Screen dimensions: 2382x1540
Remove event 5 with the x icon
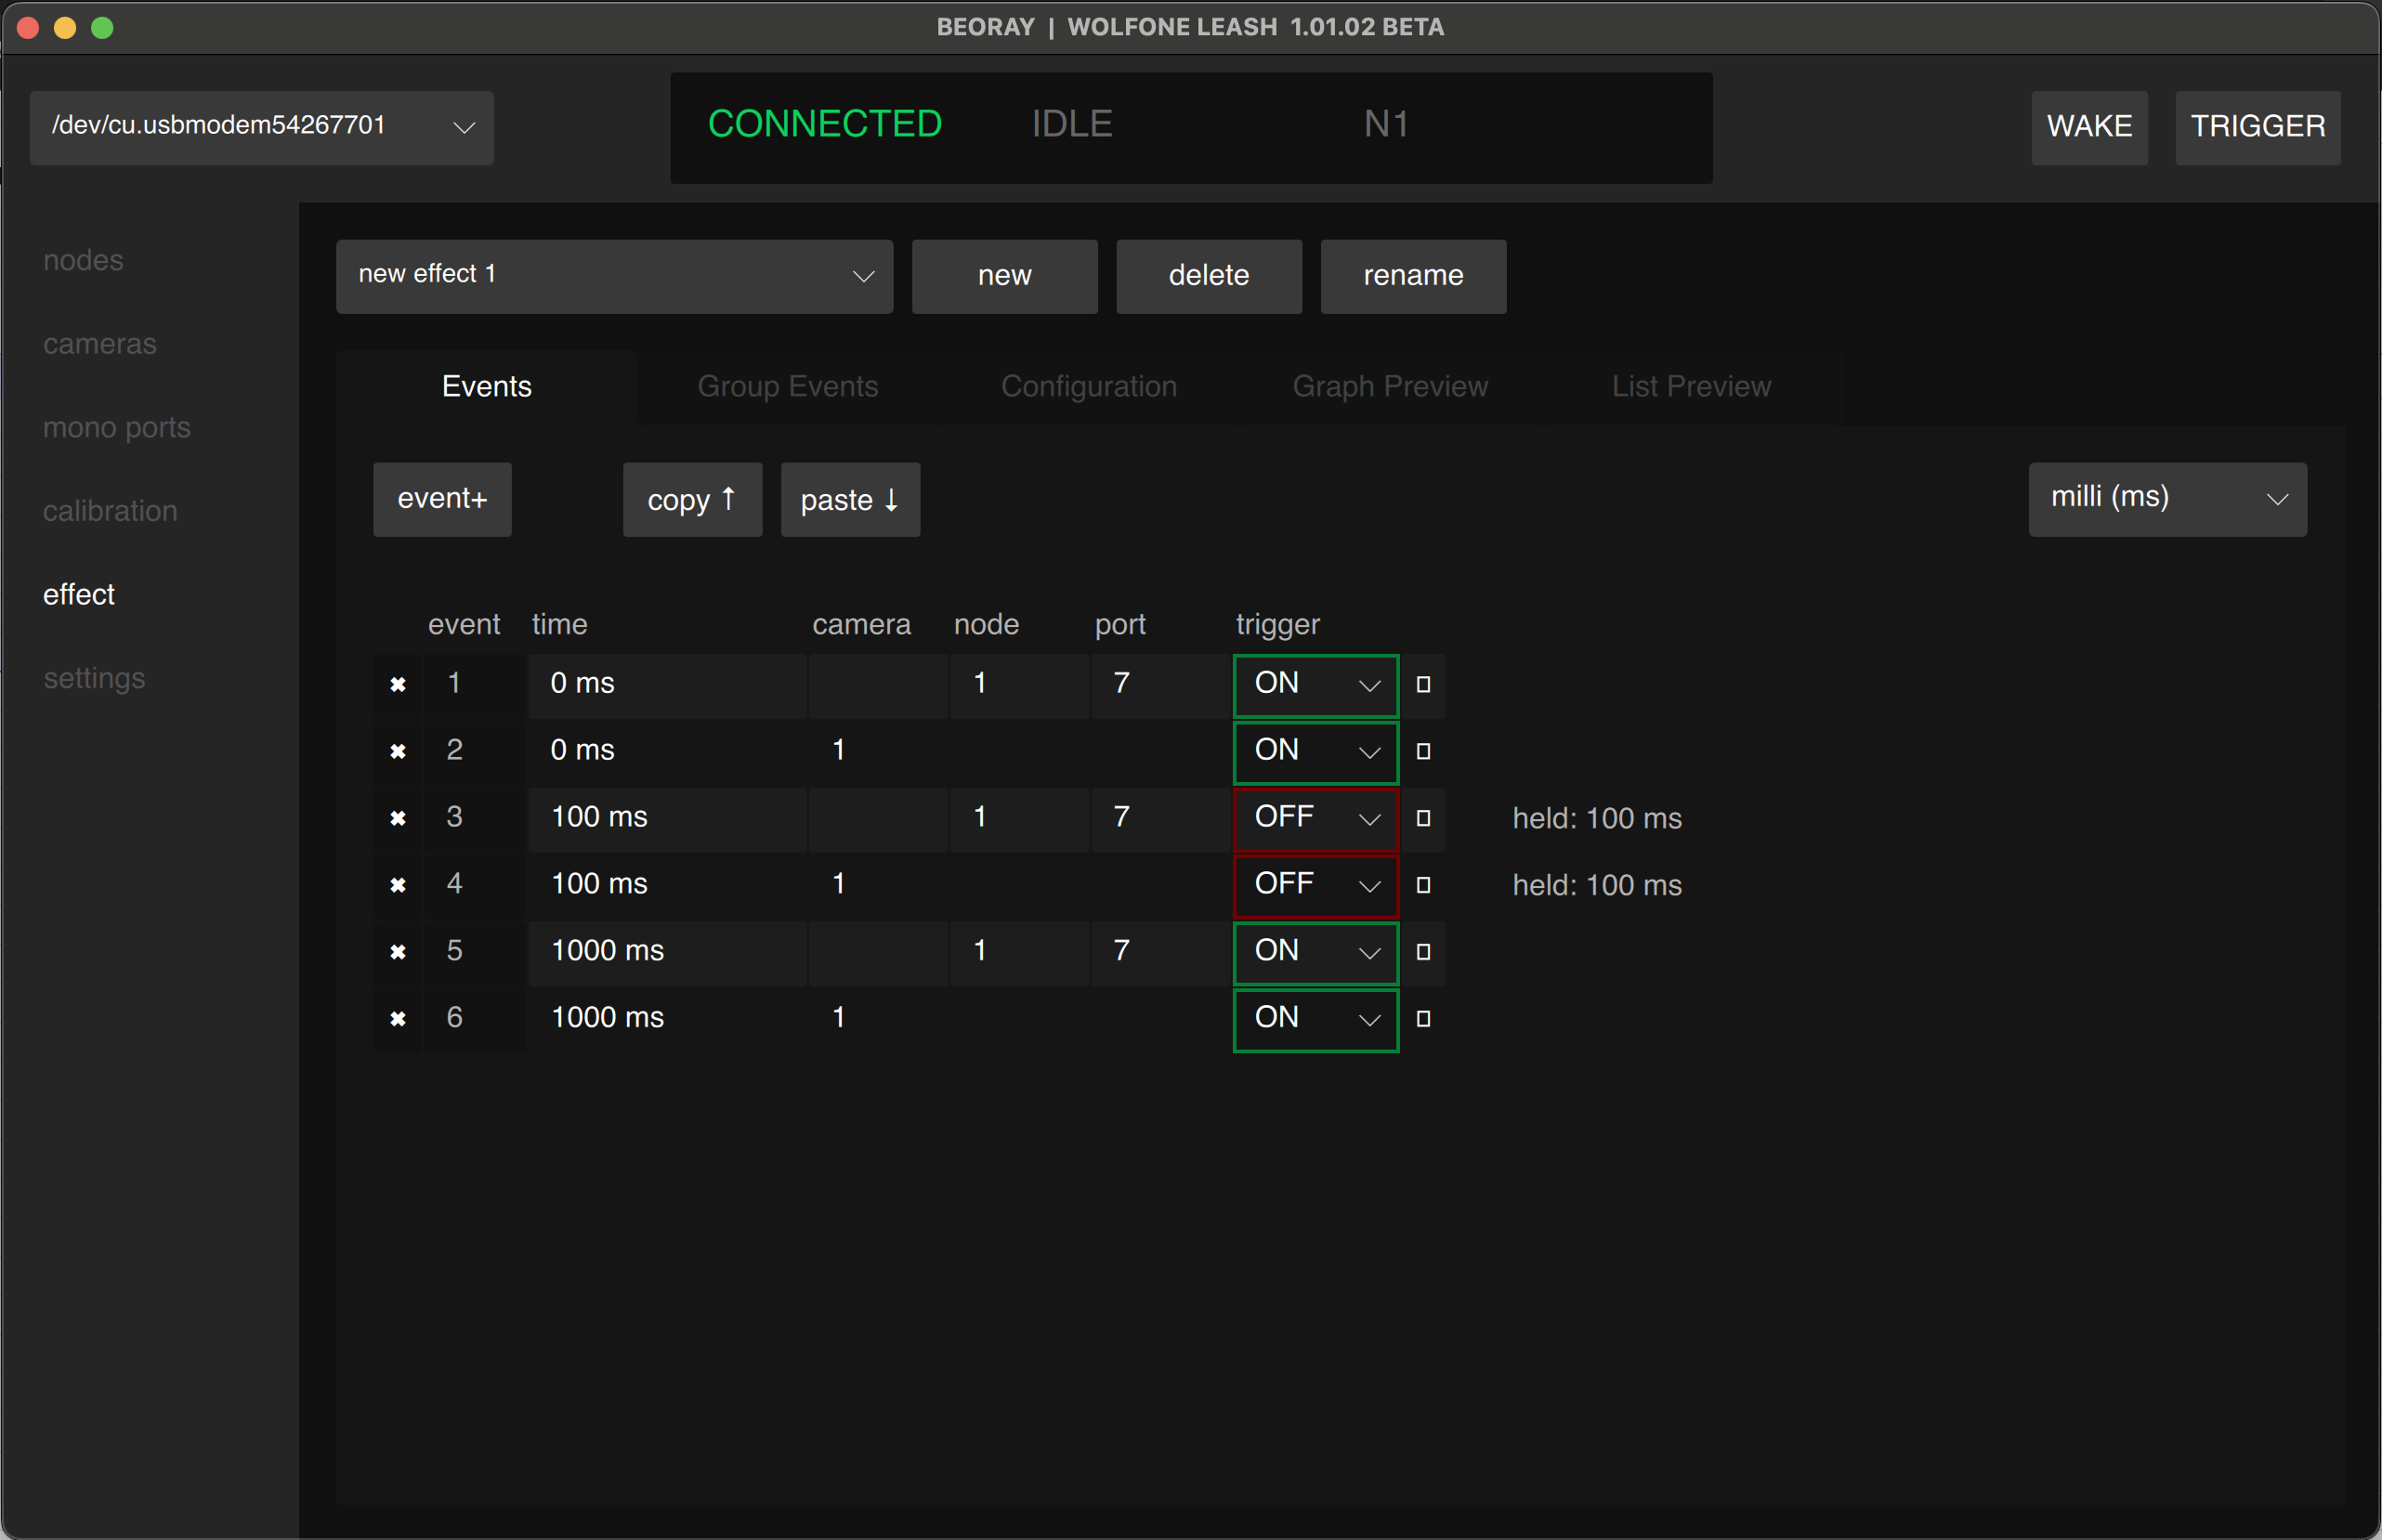[398, 952]
